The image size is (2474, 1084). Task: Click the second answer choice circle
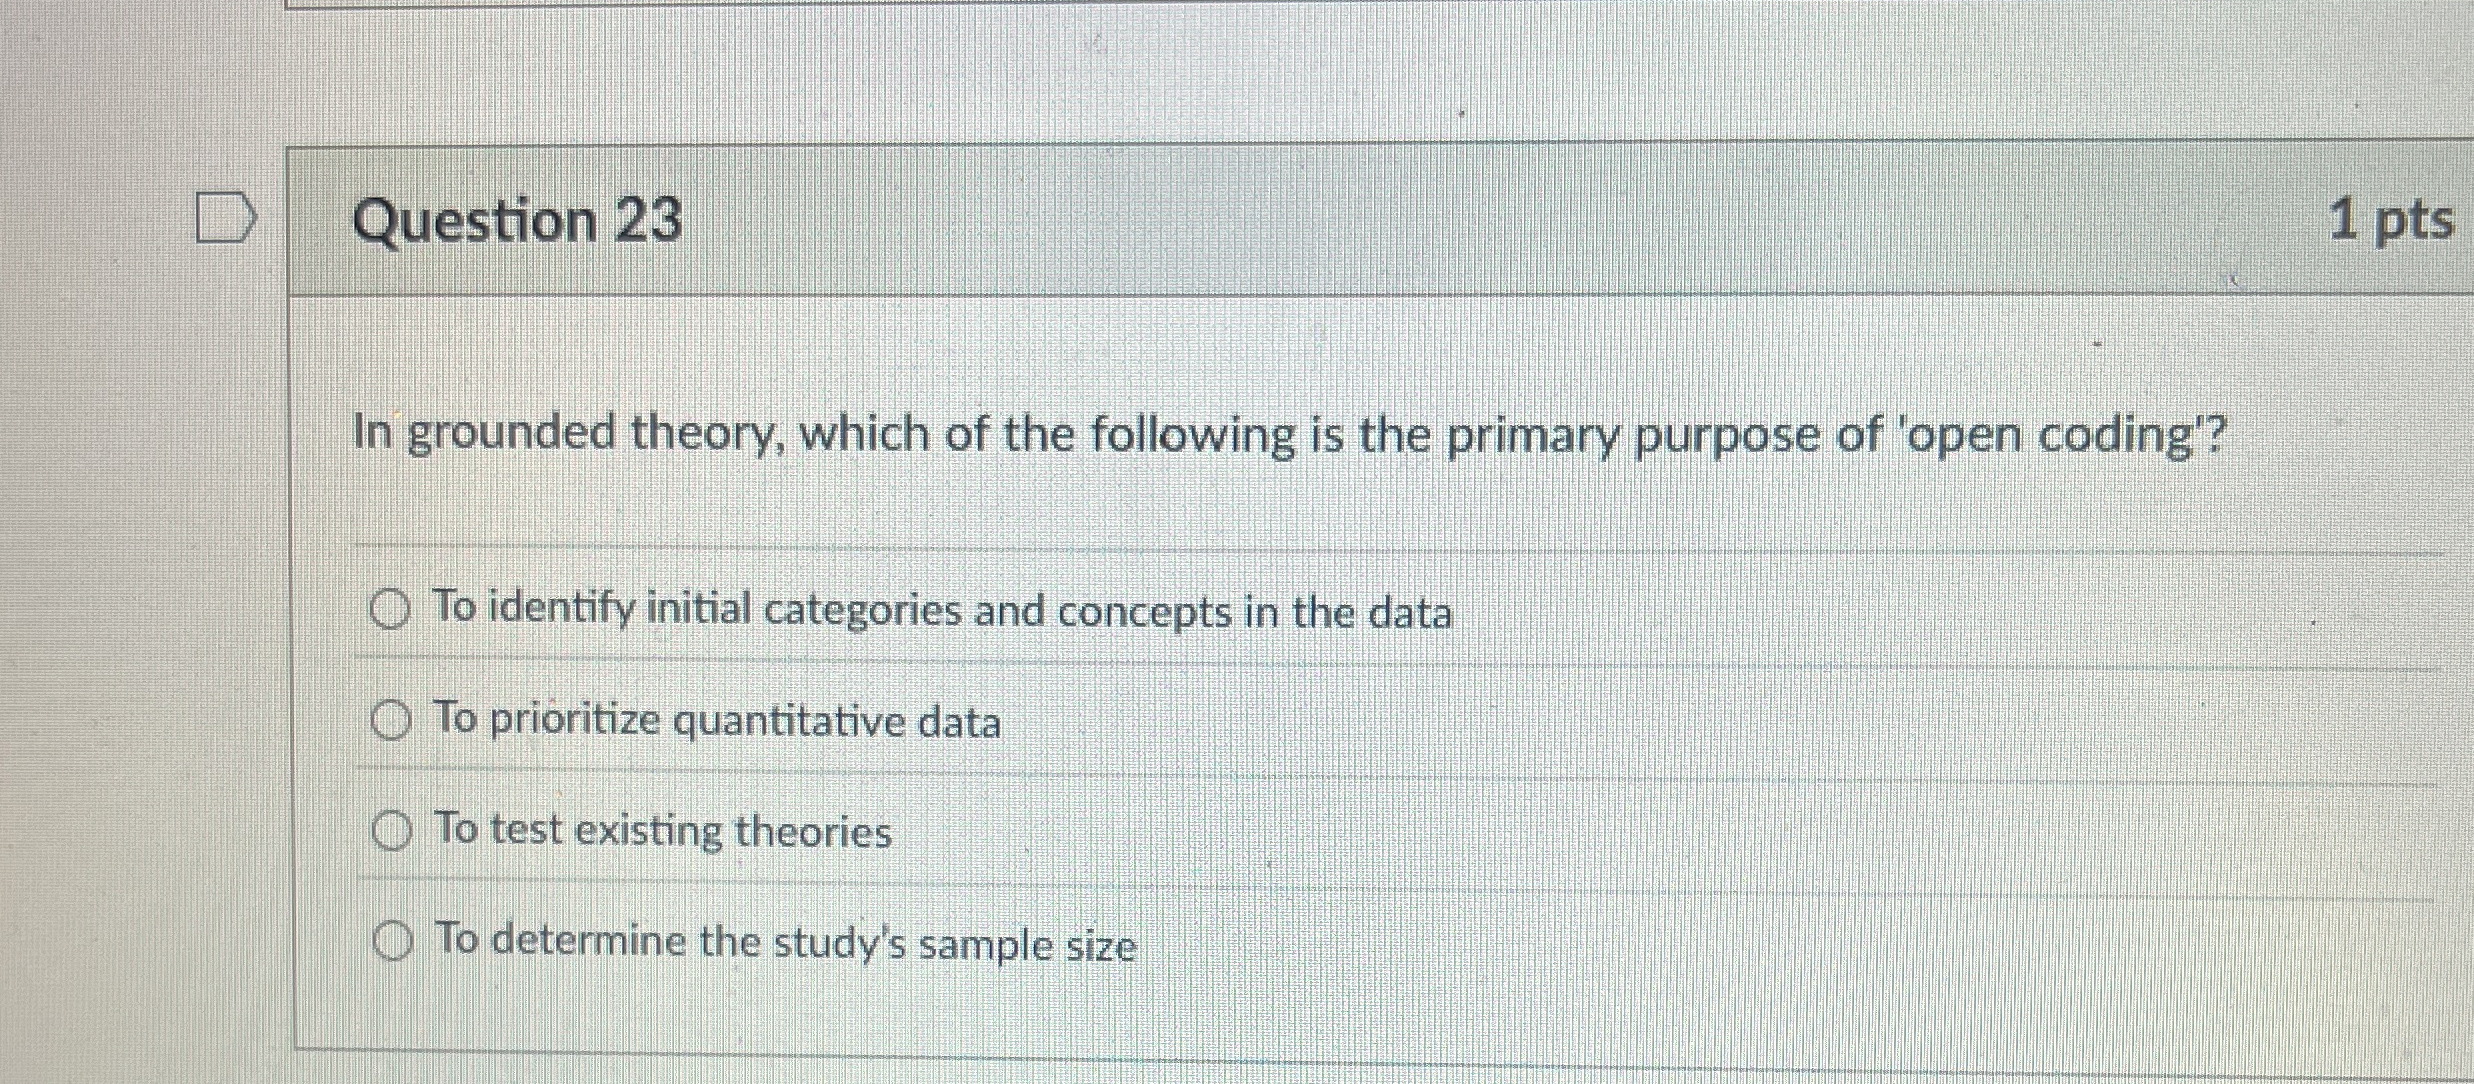click(391, 720)
